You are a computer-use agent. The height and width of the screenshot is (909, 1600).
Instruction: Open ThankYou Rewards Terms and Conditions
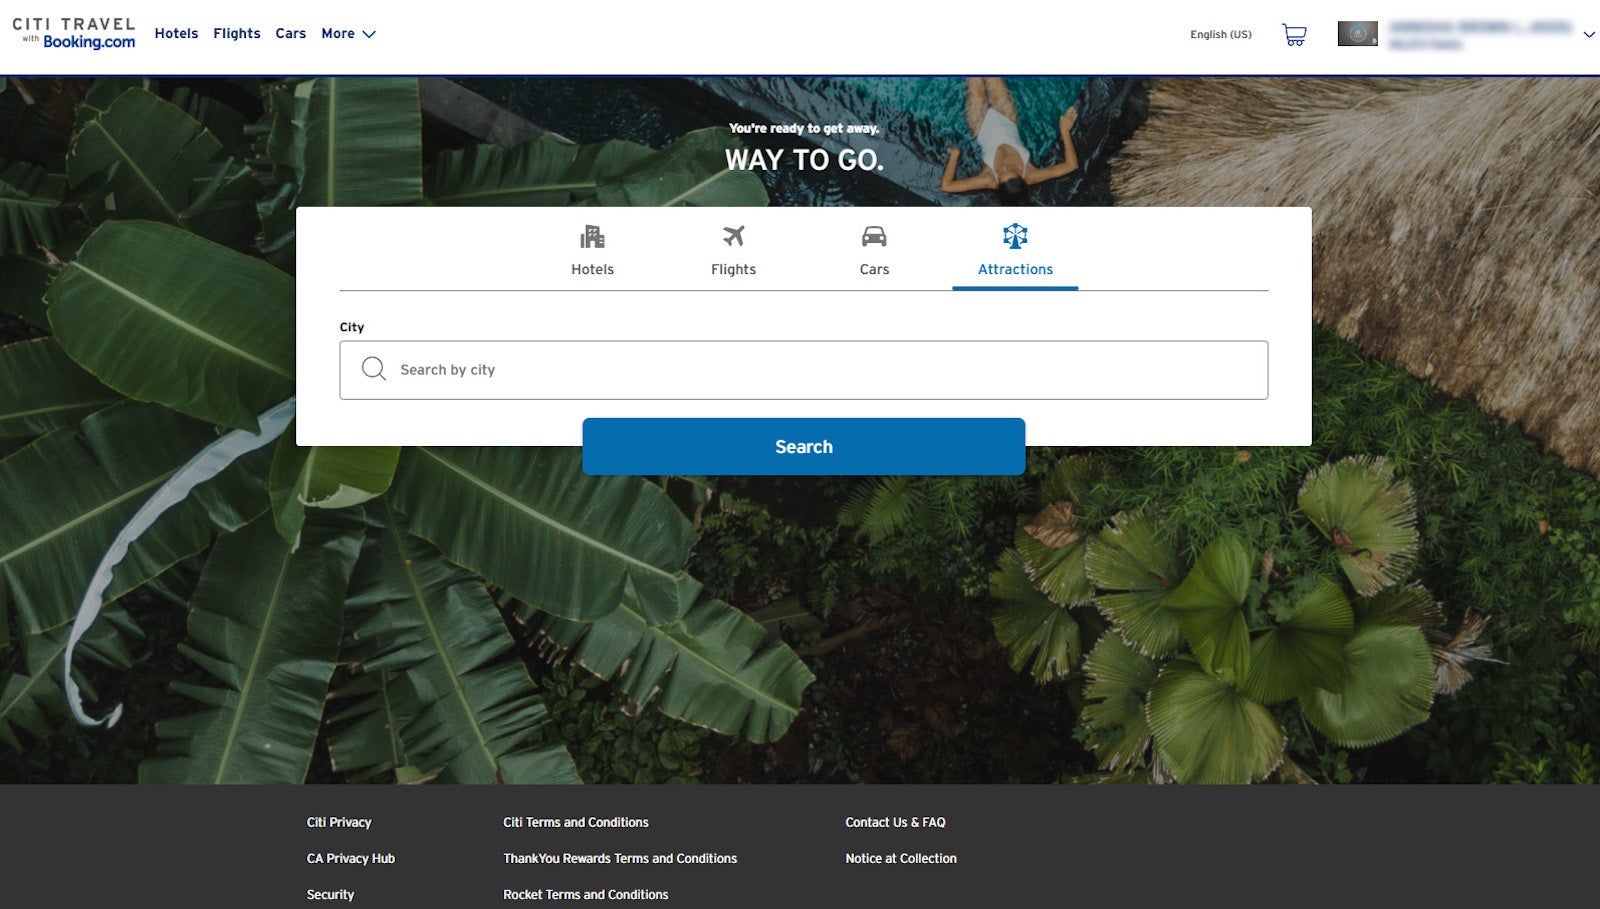tap(620, 858)
